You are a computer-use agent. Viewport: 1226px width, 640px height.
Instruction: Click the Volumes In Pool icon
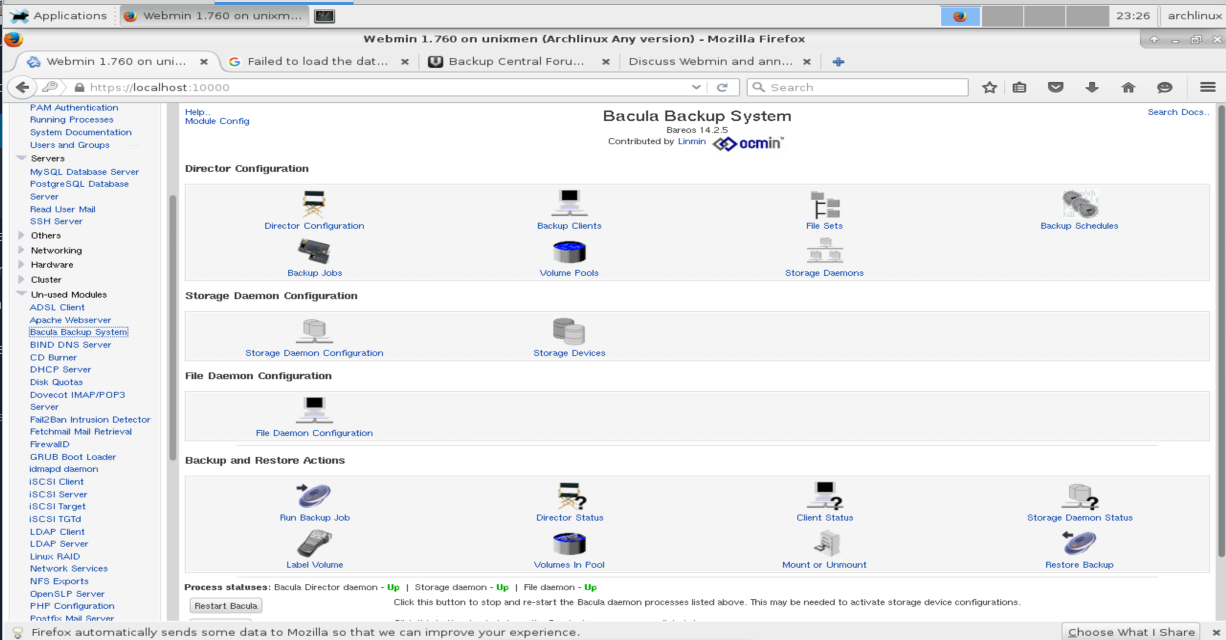pos(569,543)
